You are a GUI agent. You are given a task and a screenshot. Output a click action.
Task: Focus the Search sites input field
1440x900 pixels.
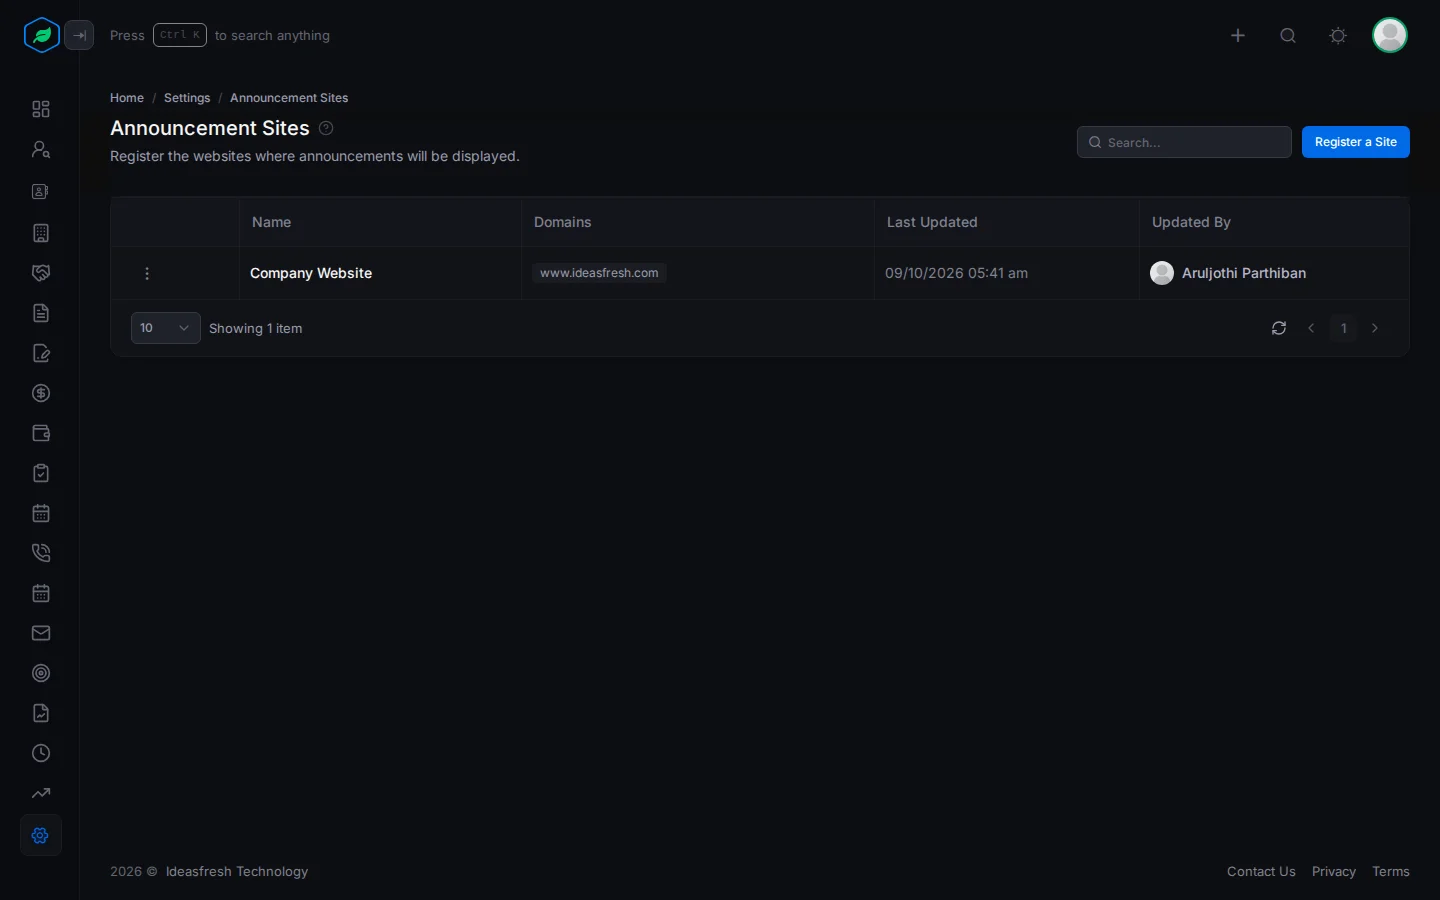pos(1184,142)
